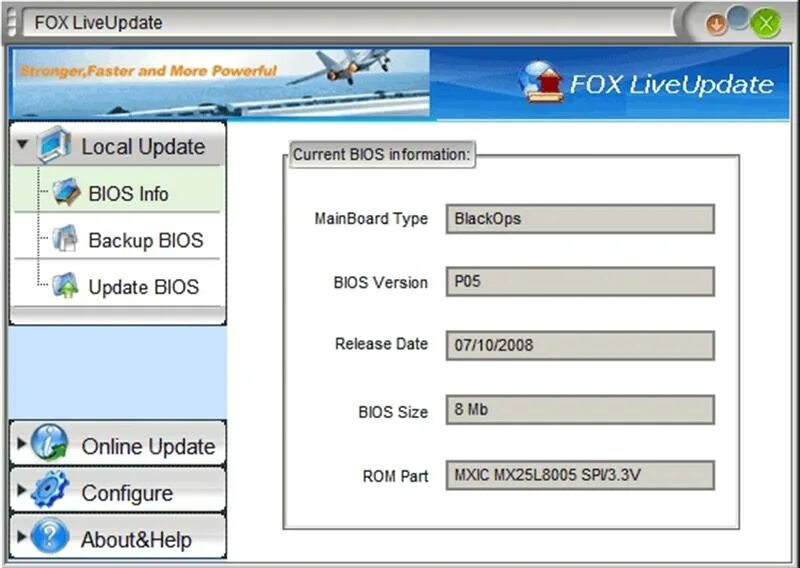This screenshot has width=800, height=568.
Task: Click the 'Stronger,Faster and More Powerful' slogan
Action: [148, 71]
